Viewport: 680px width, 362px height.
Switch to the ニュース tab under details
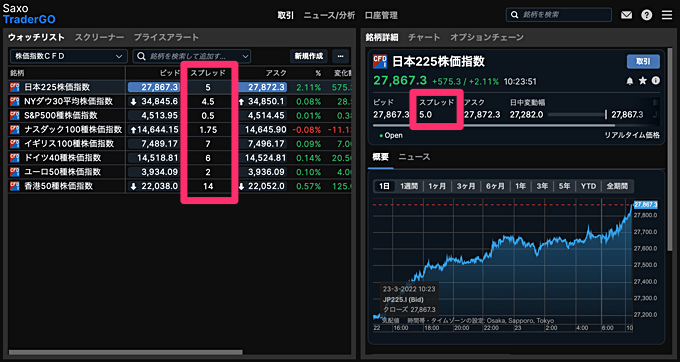tap(414, 157)
